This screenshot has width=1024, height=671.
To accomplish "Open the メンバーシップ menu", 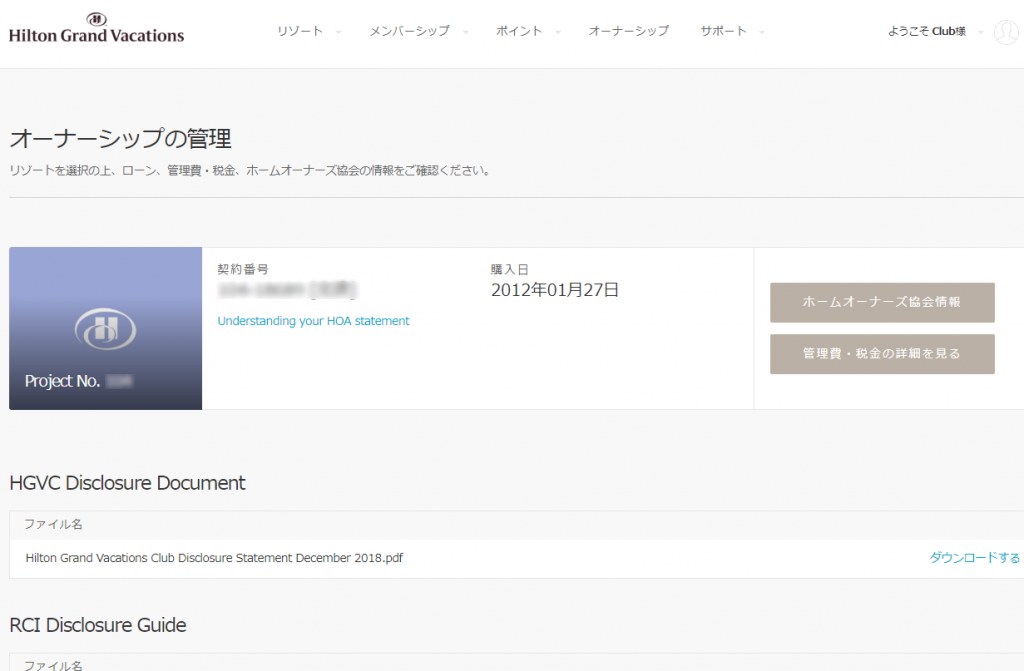I will 409,31.
